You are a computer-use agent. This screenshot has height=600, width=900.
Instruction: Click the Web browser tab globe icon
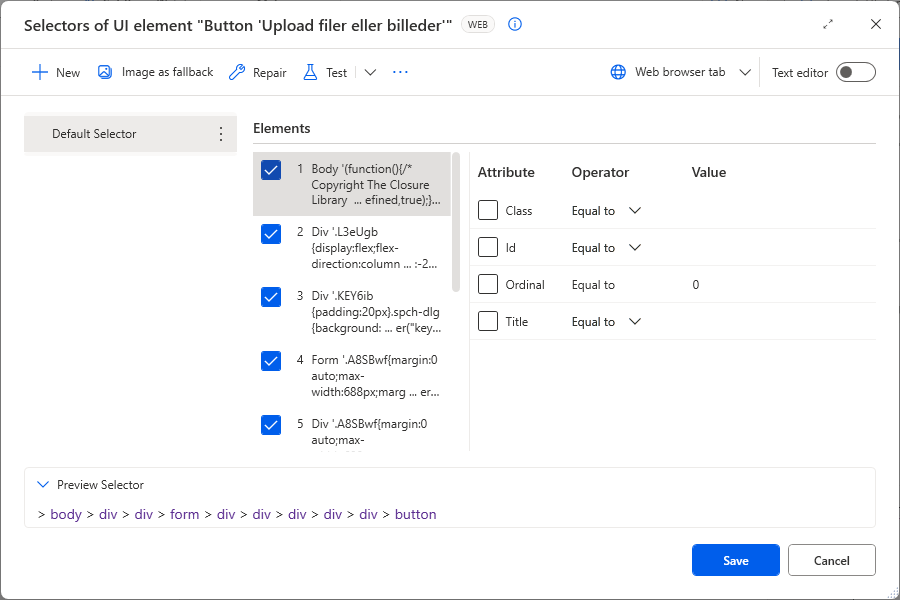point(618,72)
